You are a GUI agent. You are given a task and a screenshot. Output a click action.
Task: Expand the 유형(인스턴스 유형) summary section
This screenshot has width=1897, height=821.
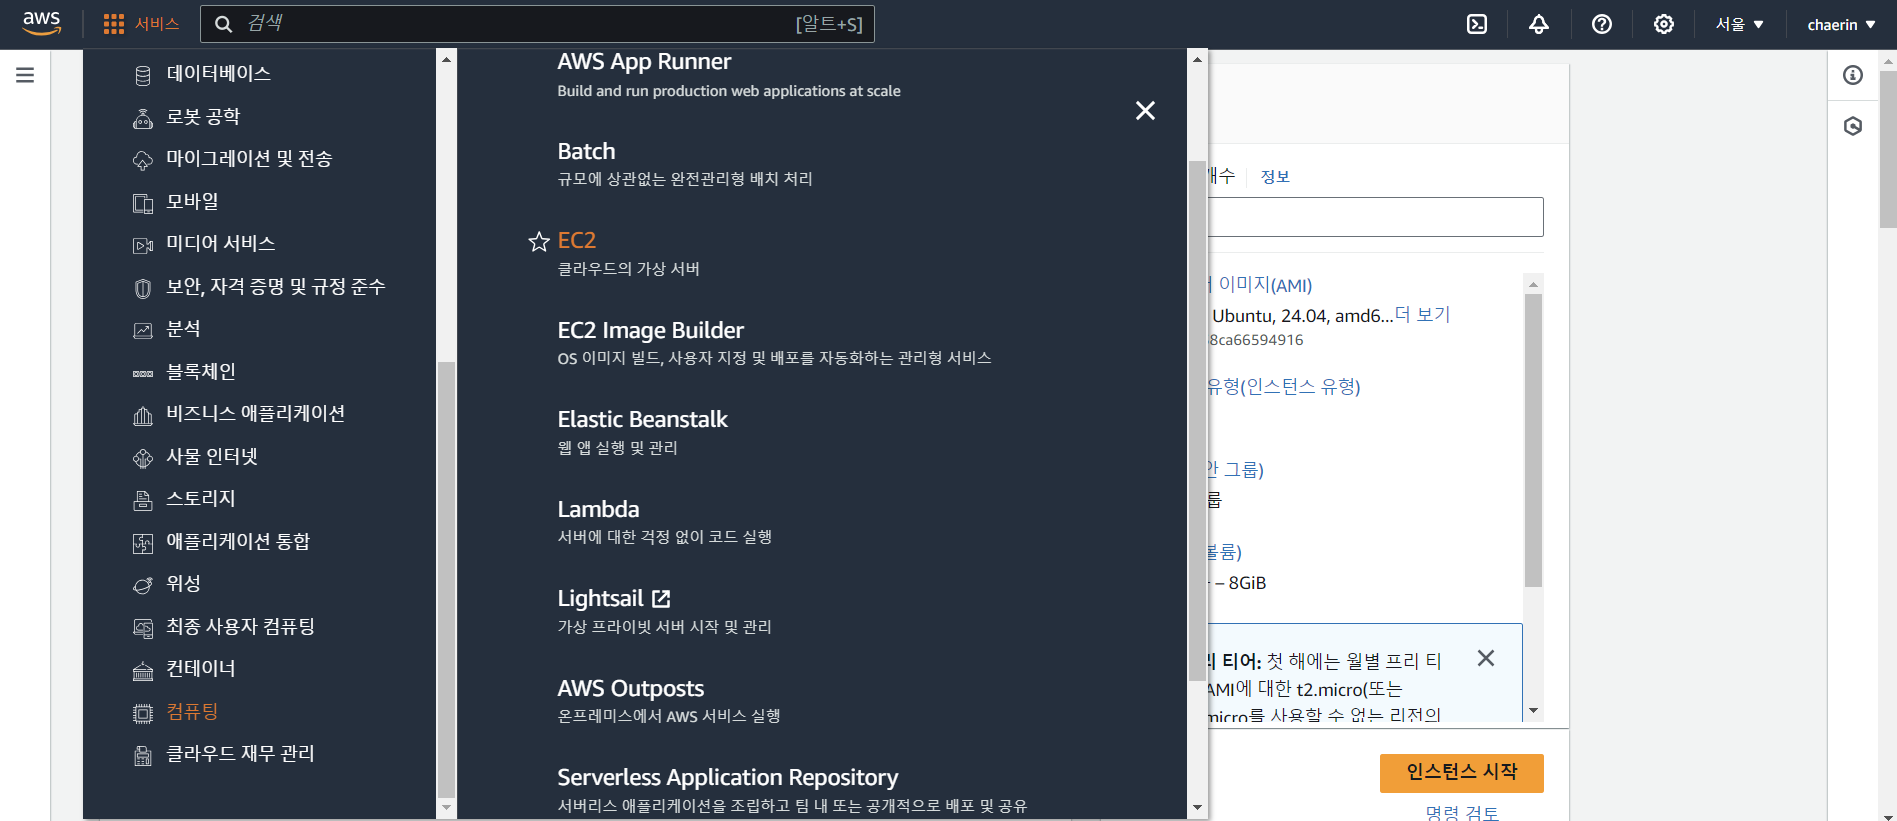[1285, 387]
